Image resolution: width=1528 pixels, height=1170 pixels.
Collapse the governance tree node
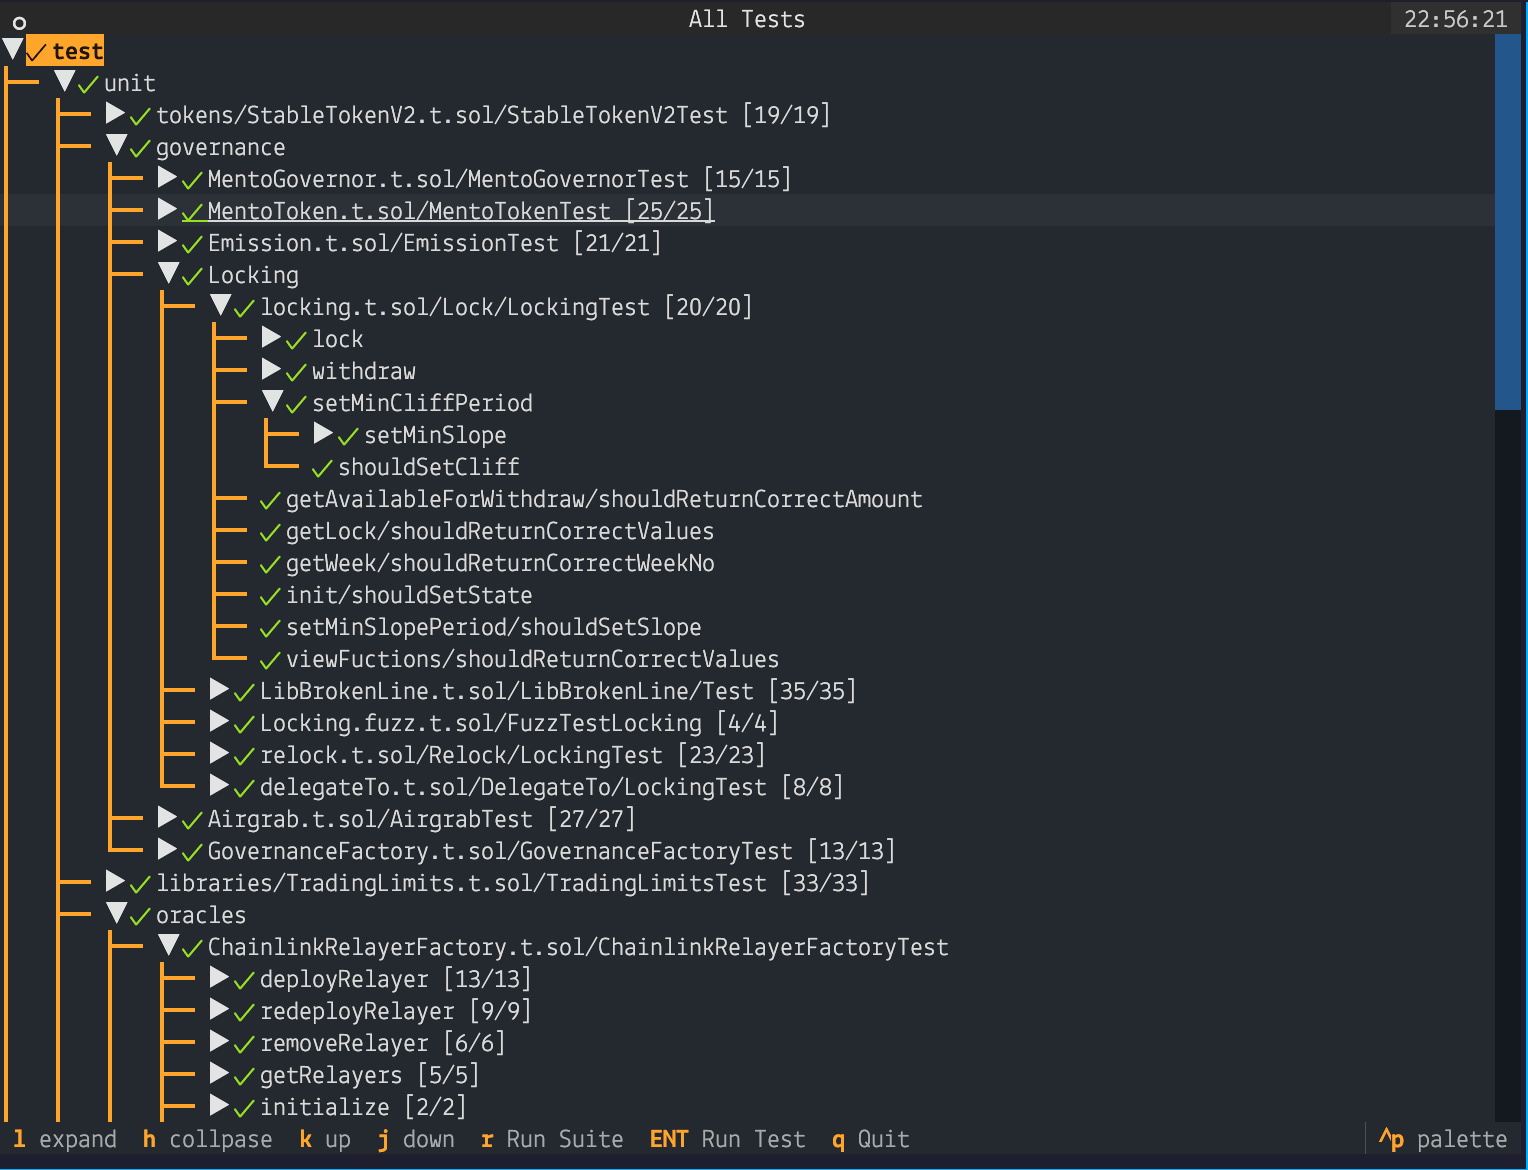[x=116, y=146]
